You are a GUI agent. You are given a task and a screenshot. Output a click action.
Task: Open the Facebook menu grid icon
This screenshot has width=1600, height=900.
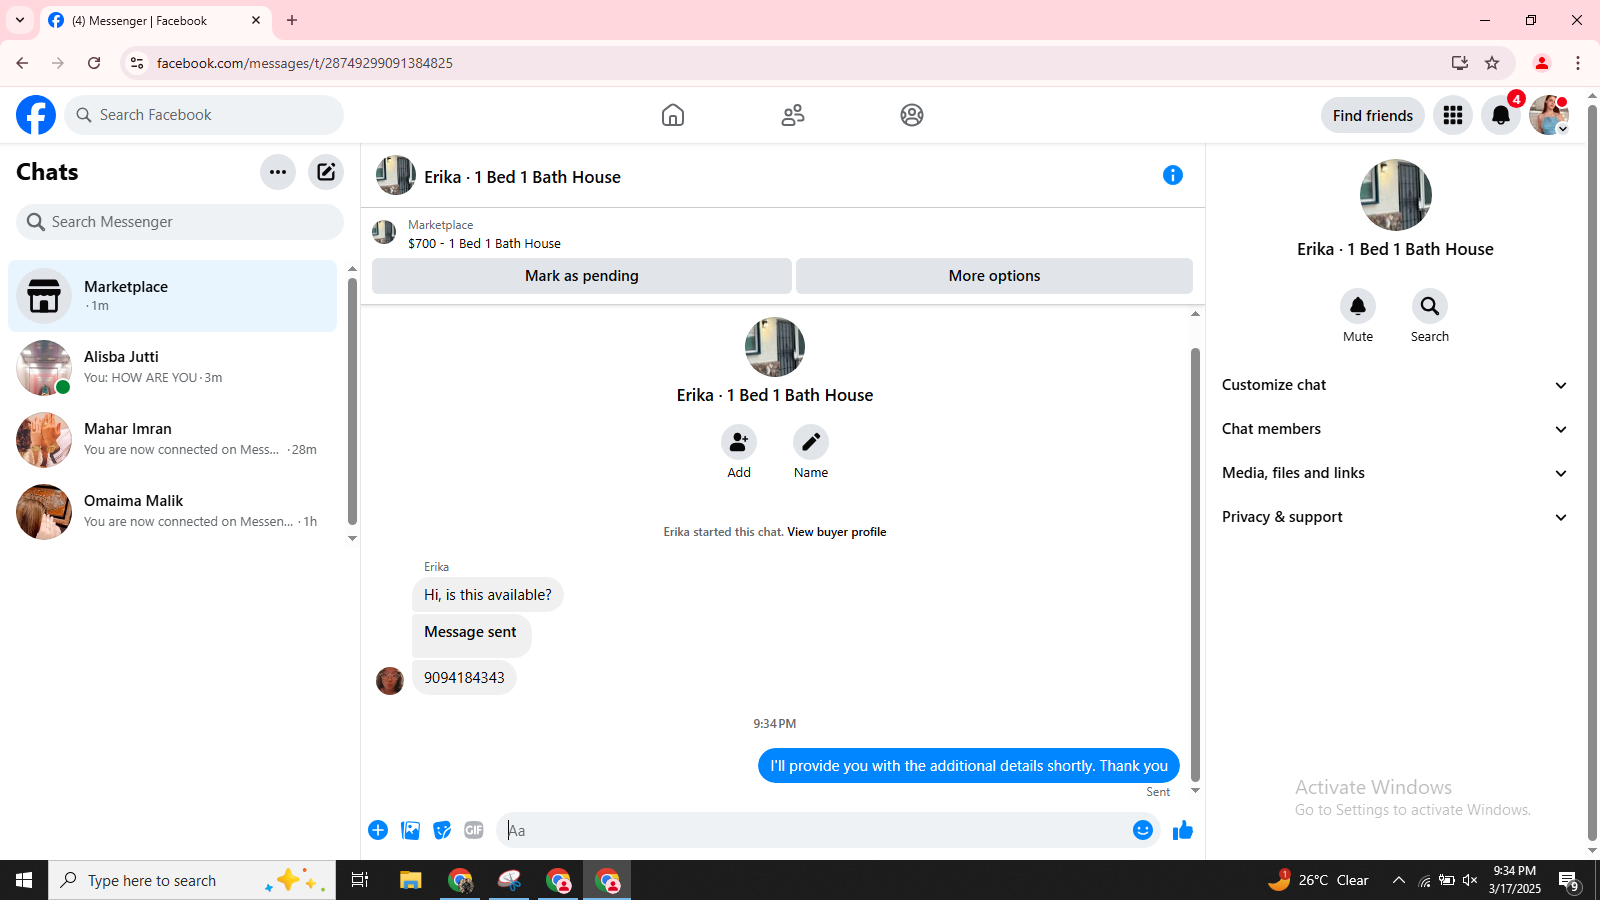pos(1453,115)
